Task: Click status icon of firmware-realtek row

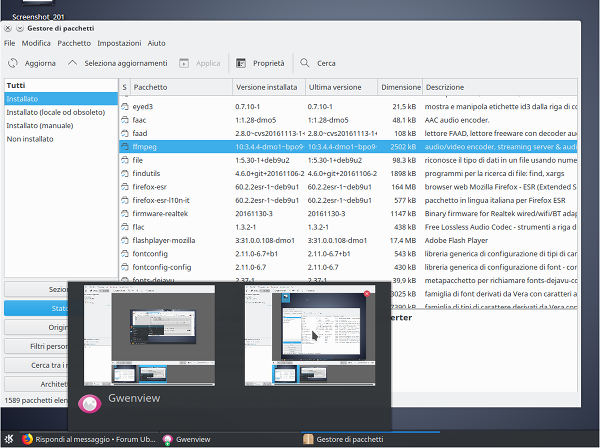Action: coord(125,213)
